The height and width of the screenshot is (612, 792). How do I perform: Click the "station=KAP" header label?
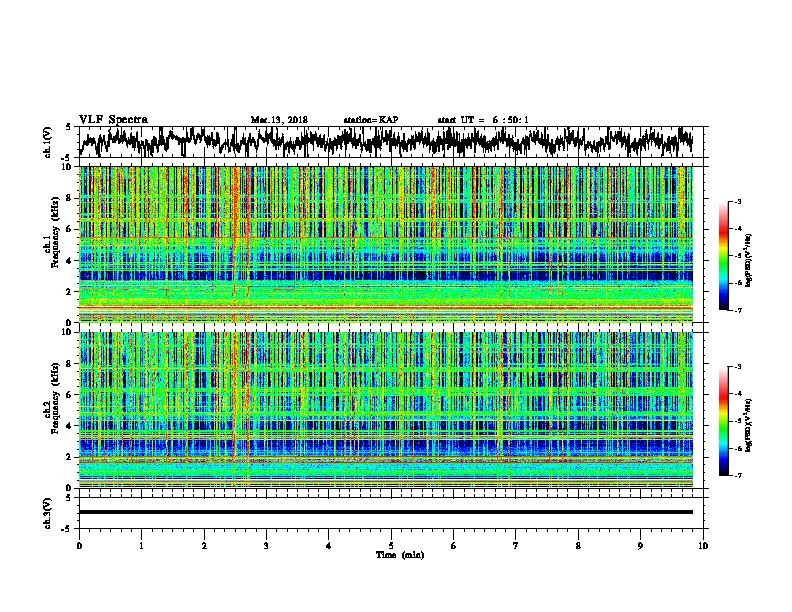click(x=371, y=120)
